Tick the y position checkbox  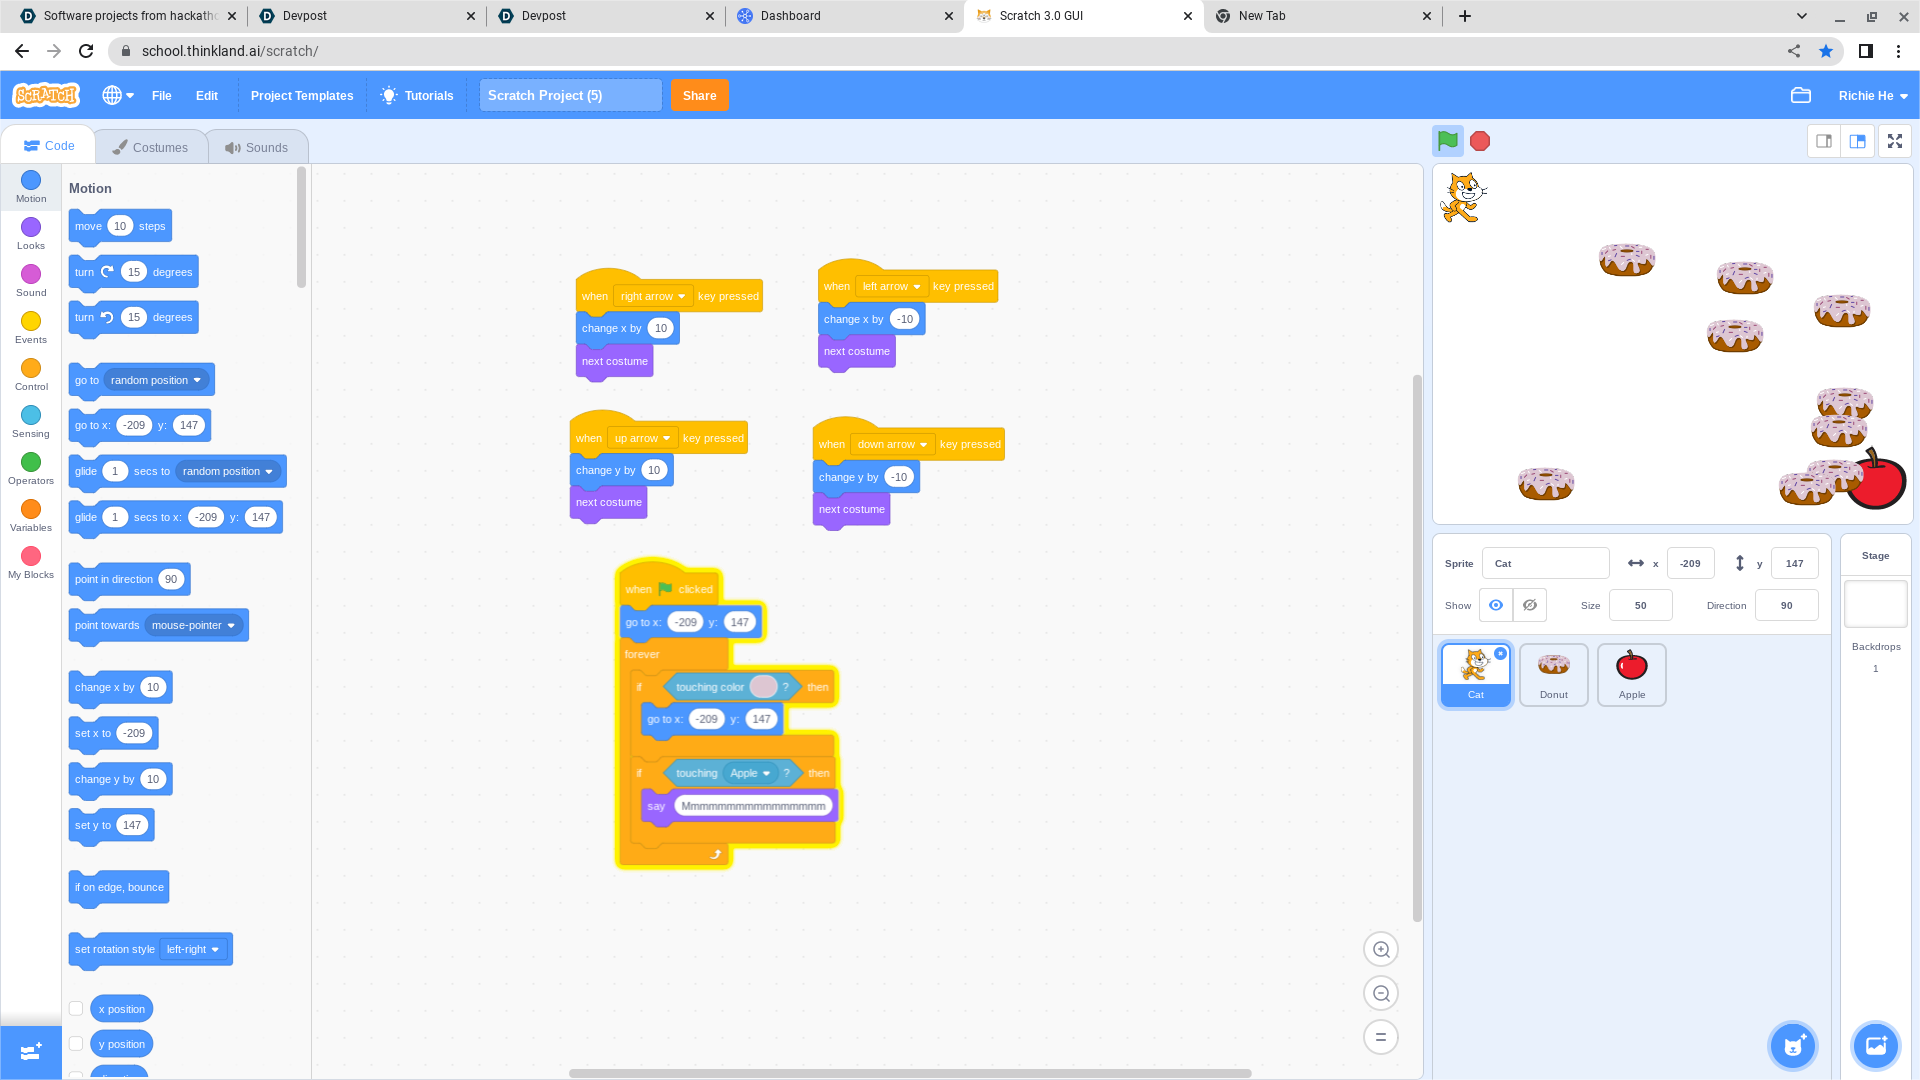pyautogui.click(x=76, y=1043)
